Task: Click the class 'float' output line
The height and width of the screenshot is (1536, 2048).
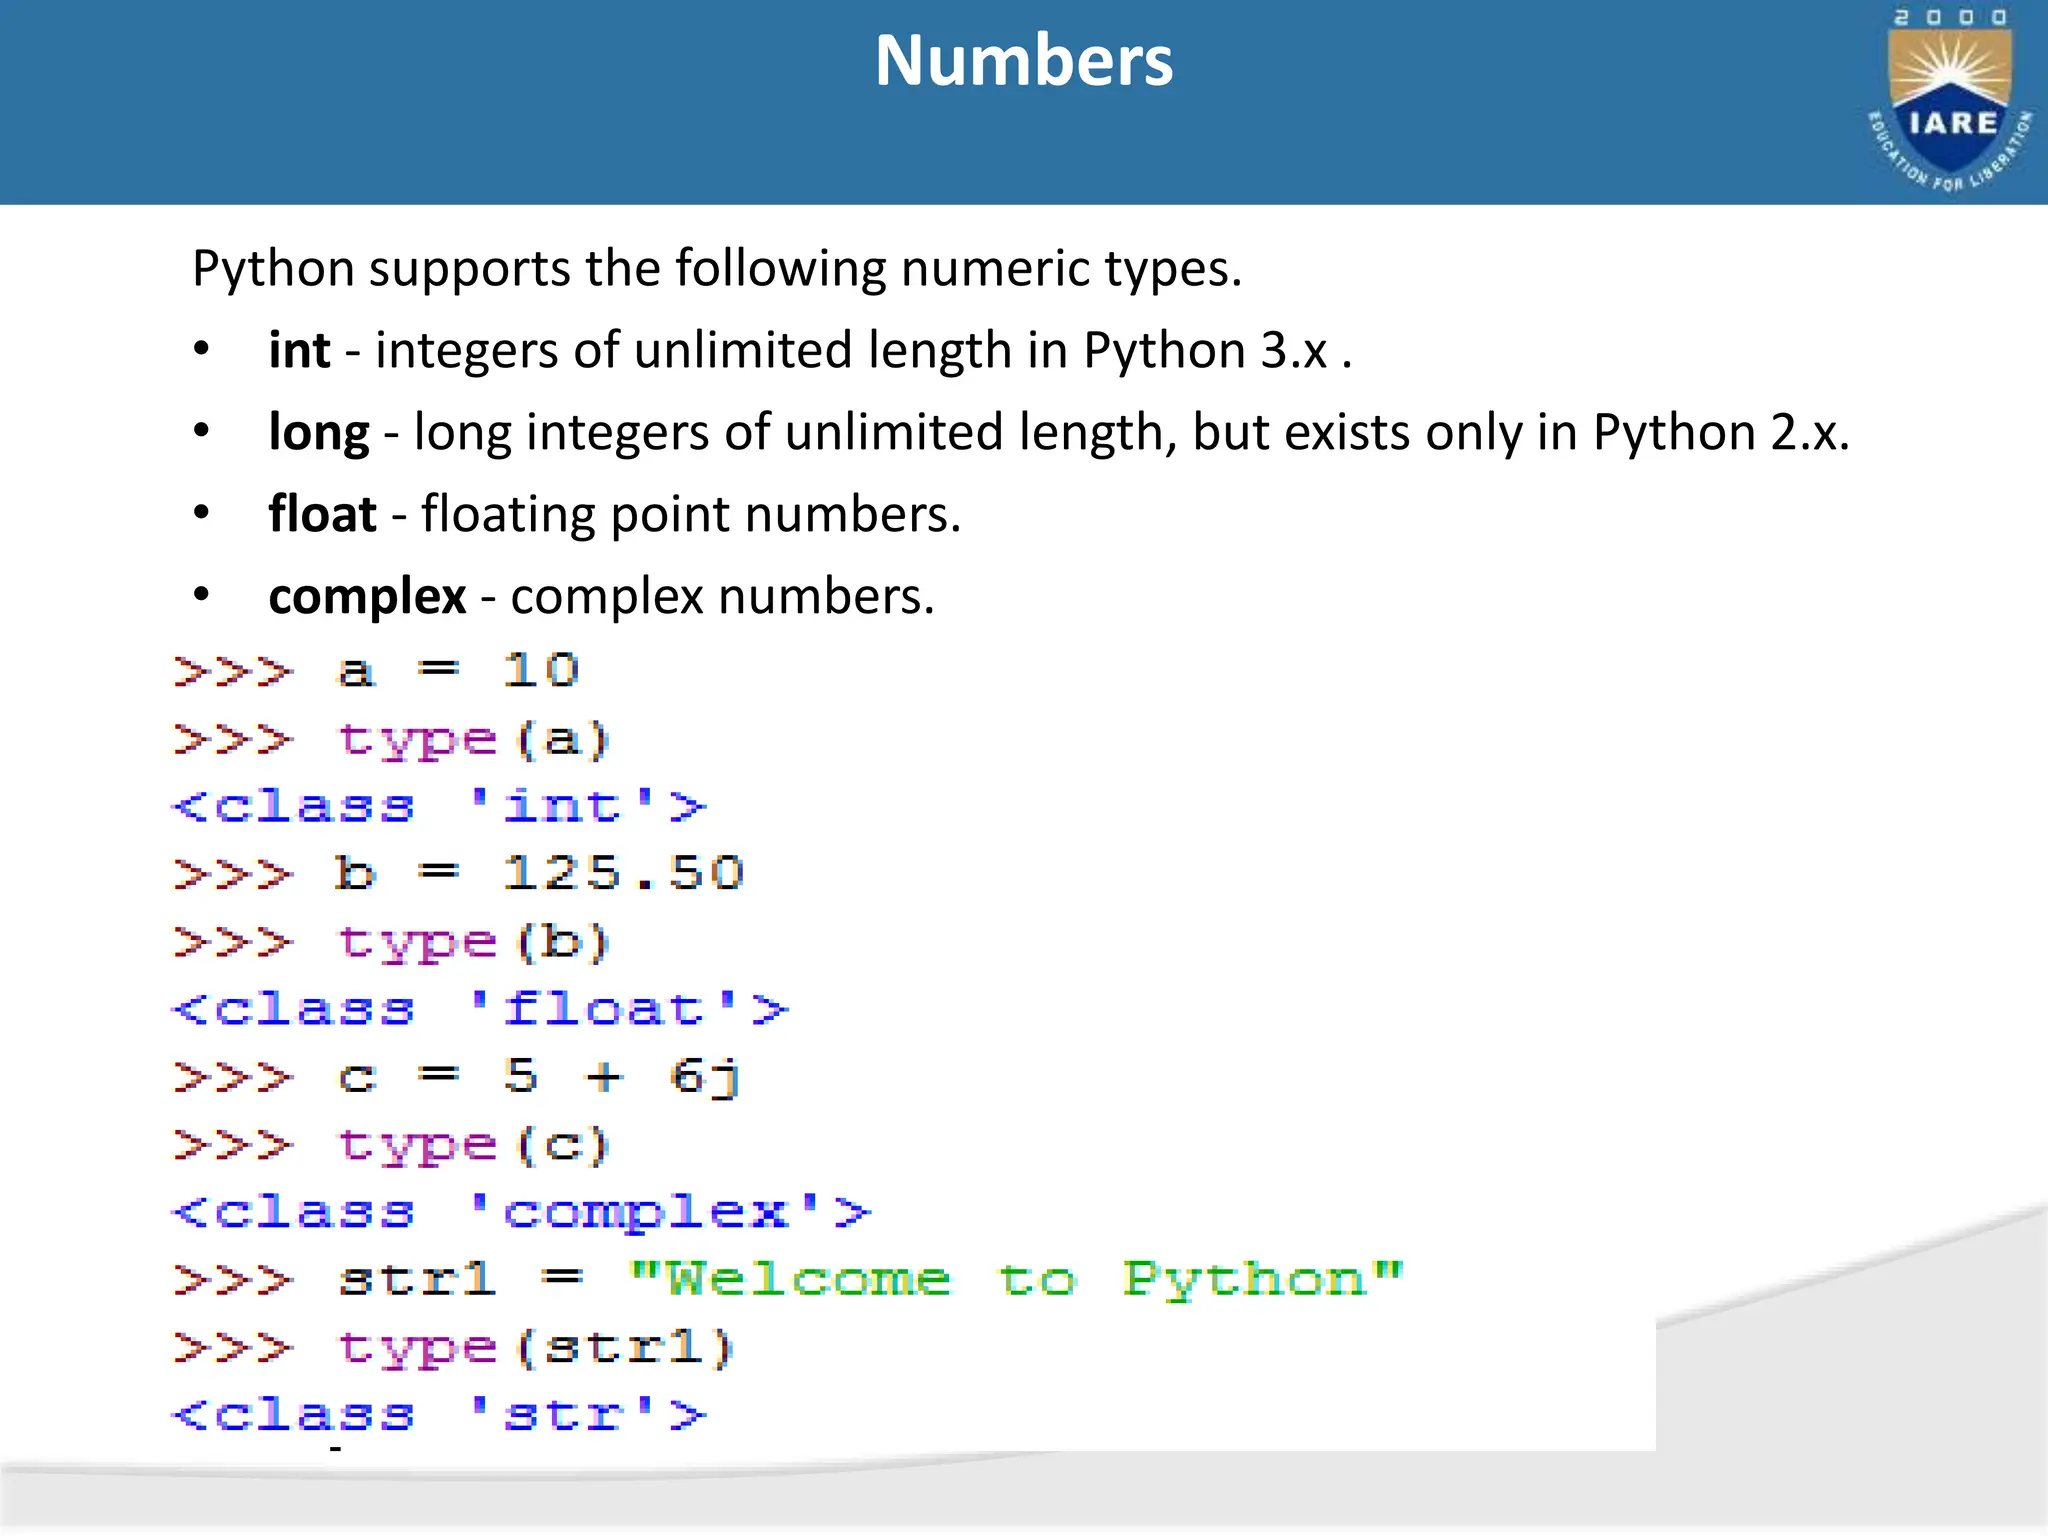Action: (480, 1009)
